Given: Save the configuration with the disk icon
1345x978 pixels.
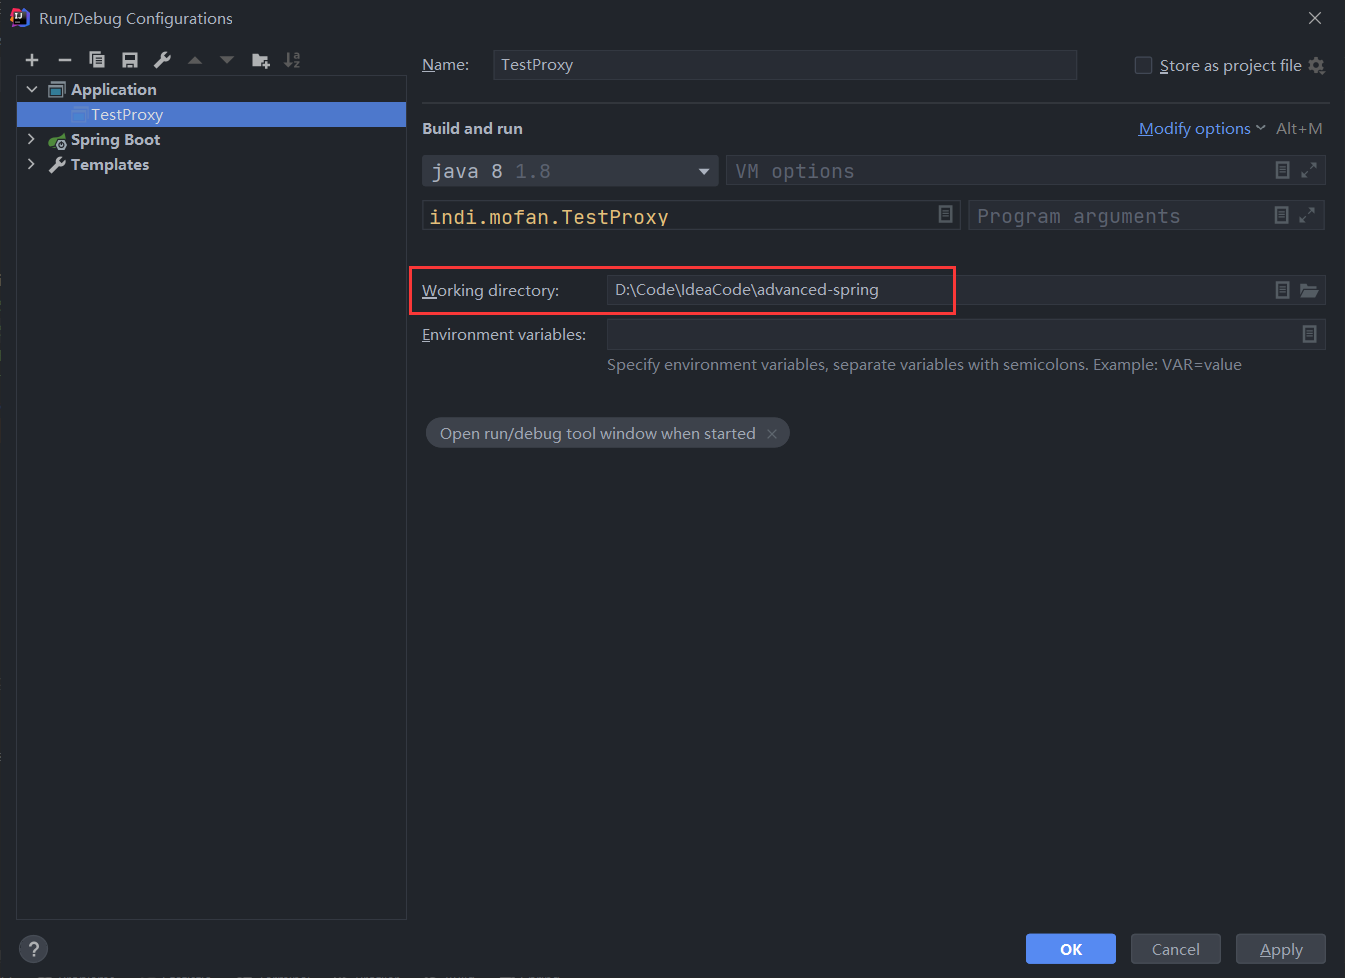Looking at the screenshot, I should 130,60.
